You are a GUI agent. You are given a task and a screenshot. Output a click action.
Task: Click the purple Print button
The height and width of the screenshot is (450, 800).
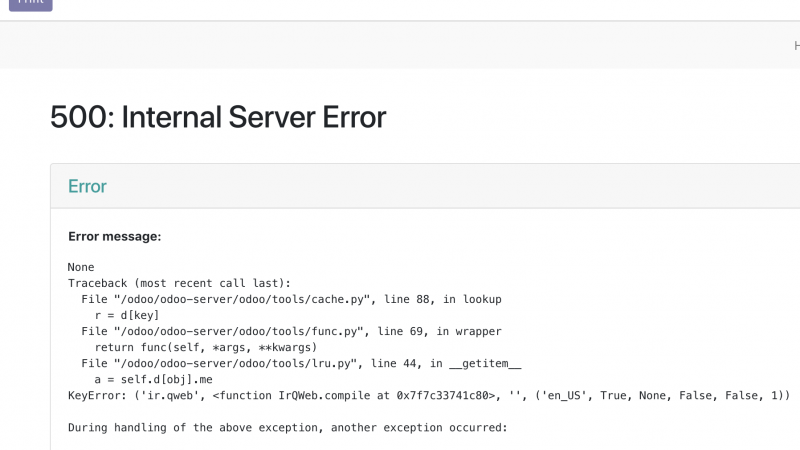coord(30,4)
